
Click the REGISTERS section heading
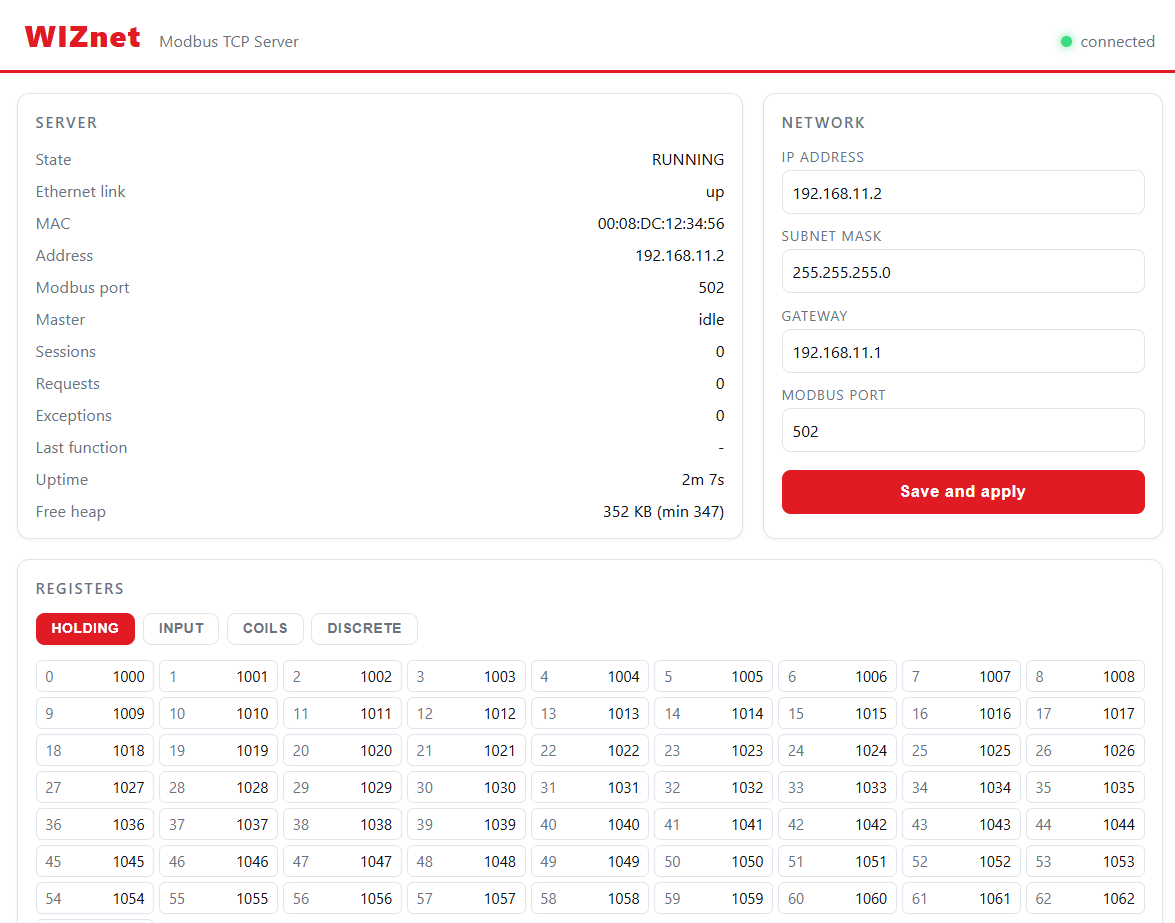[x=79, y=589]
